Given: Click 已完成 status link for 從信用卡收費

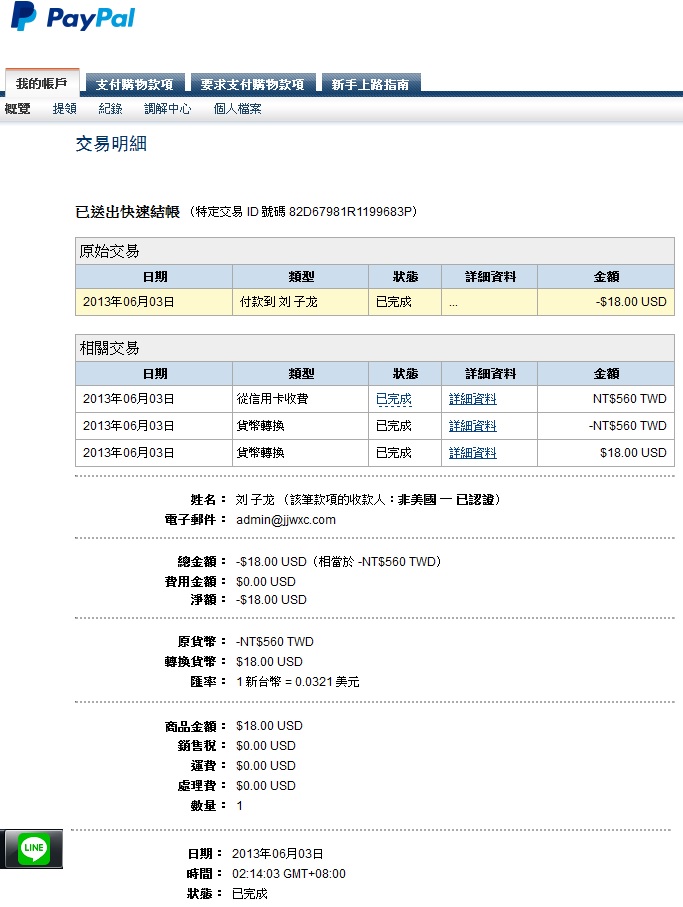Looking at the screenshot, I should 393,399.
